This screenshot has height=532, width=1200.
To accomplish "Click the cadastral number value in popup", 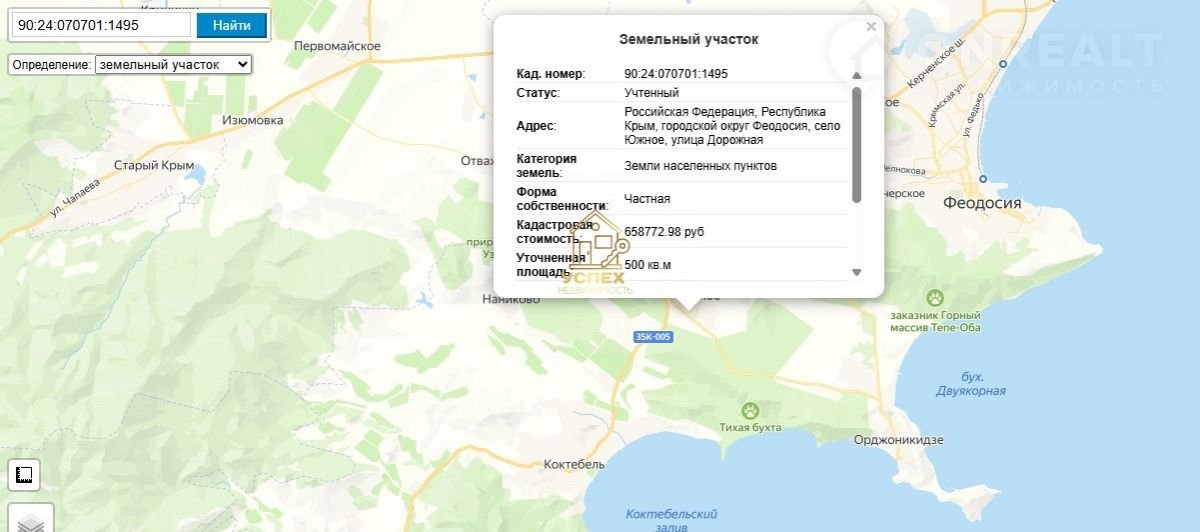I will pyautogui.click(x=676, y=74).
